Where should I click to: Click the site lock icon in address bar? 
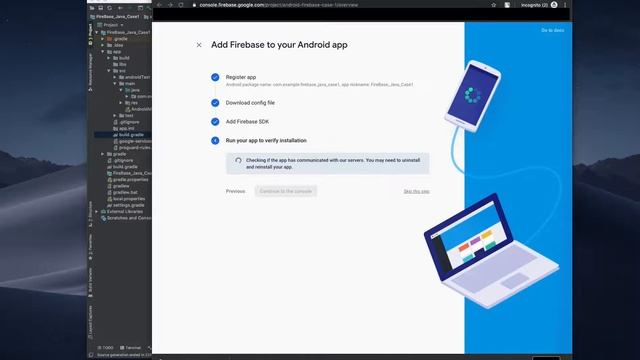pyautogui.click(x=194, y=5)
